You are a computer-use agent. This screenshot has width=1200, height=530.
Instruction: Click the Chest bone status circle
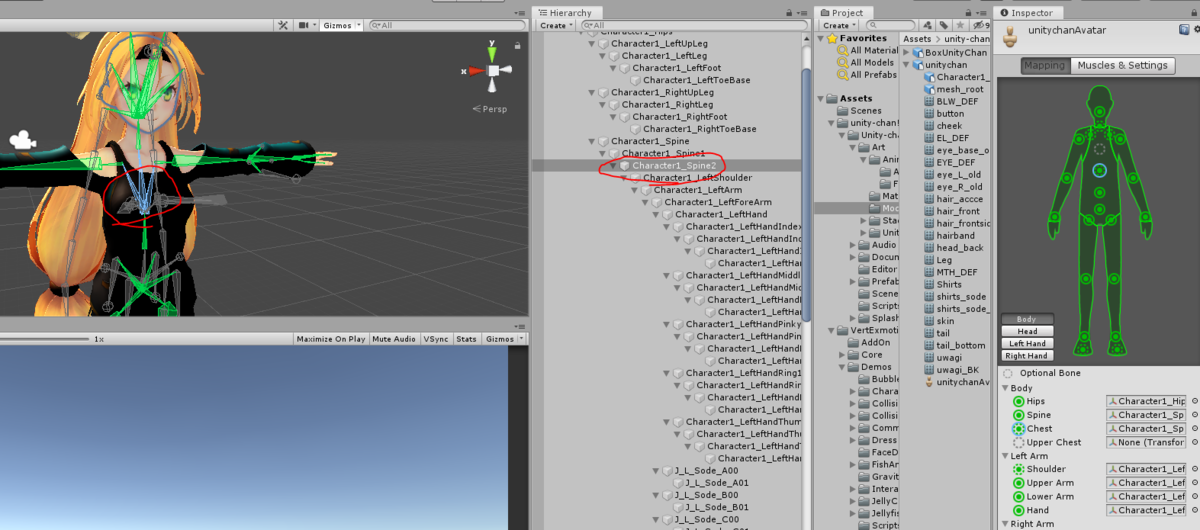pyautogui.click(x=1018, y=429)
